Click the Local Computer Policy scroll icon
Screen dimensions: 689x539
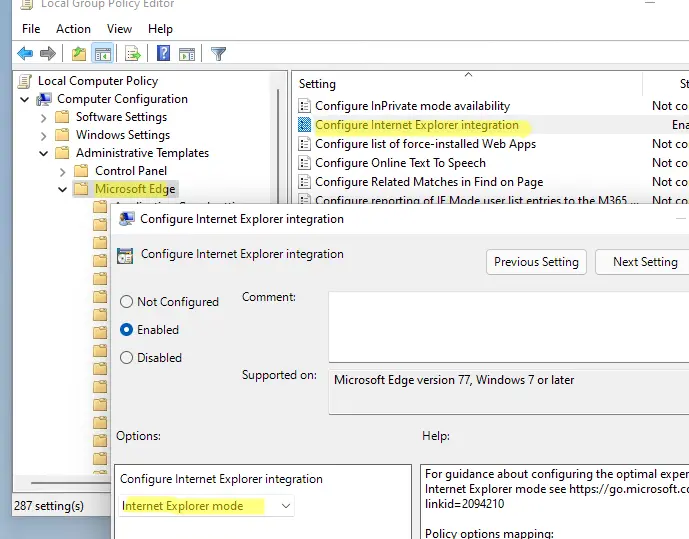[x=25, y=81]
